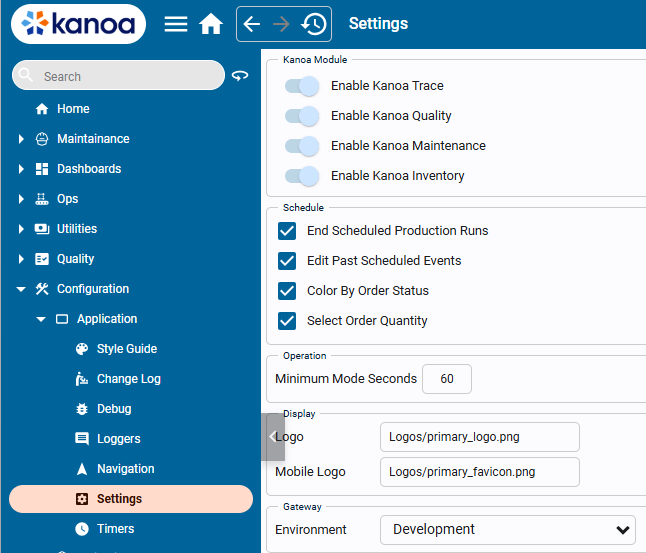Click the Maintainance menu label
Screen dimensions: 646x553
[93, 139]
